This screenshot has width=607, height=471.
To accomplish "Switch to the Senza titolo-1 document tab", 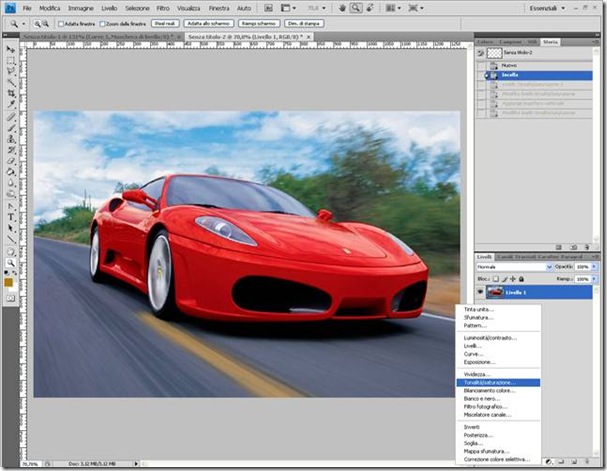I will point(101,36).
